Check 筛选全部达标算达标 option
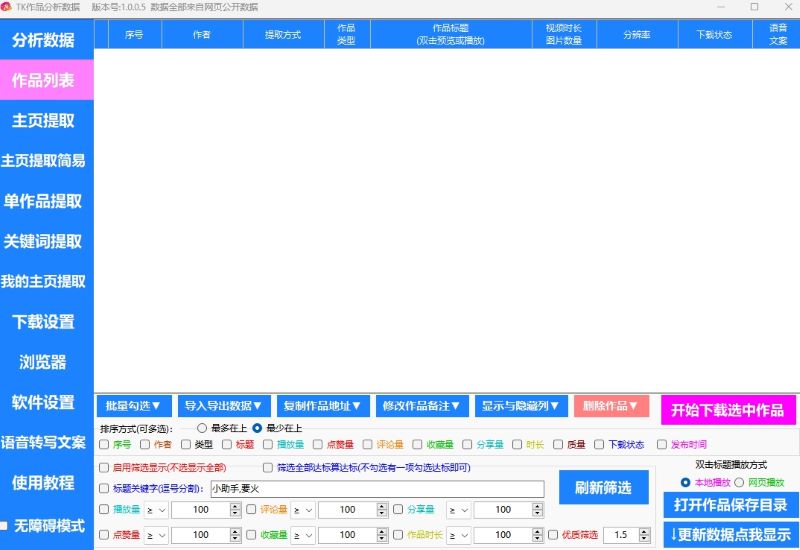 point(268,467)
